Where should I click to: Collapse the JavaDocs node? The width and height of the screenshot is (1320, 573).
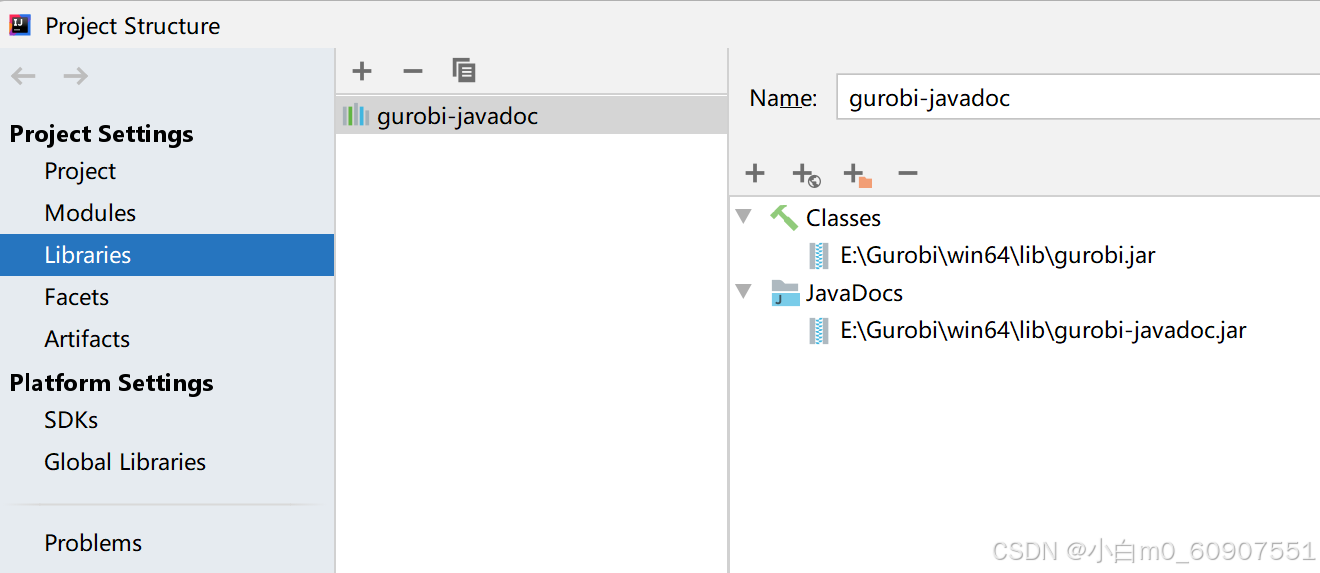pos(743,291)
